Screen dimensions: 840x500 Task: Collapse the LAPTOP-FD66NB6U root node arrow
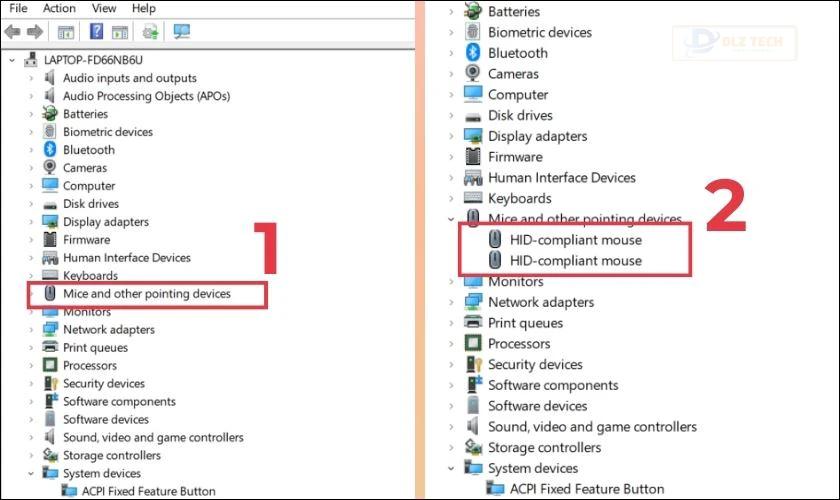coord(12,60)
